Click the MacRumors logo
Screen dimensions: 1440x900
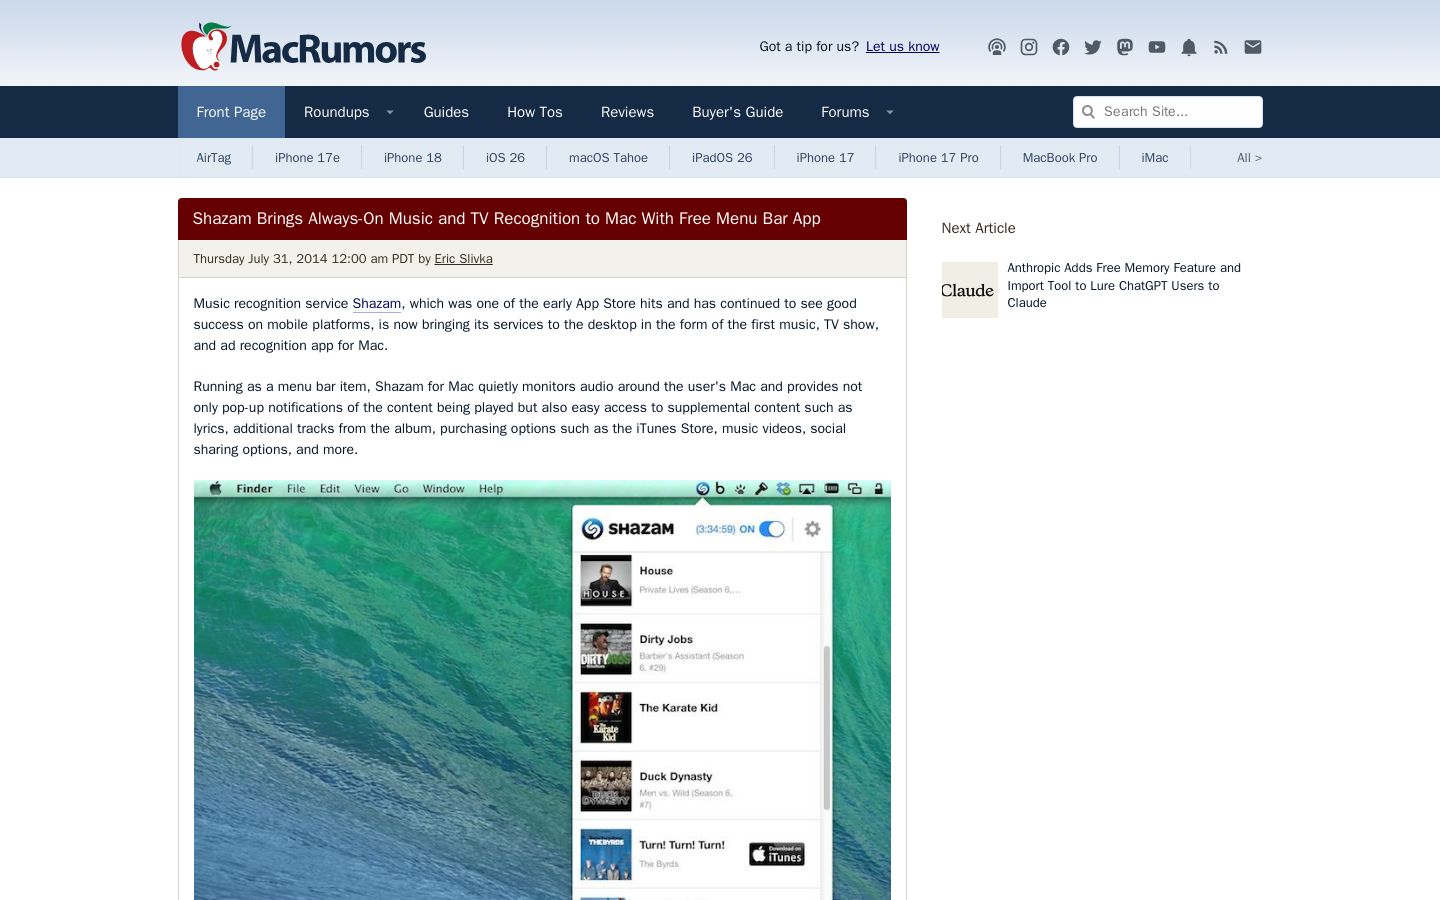click(304, 47)
